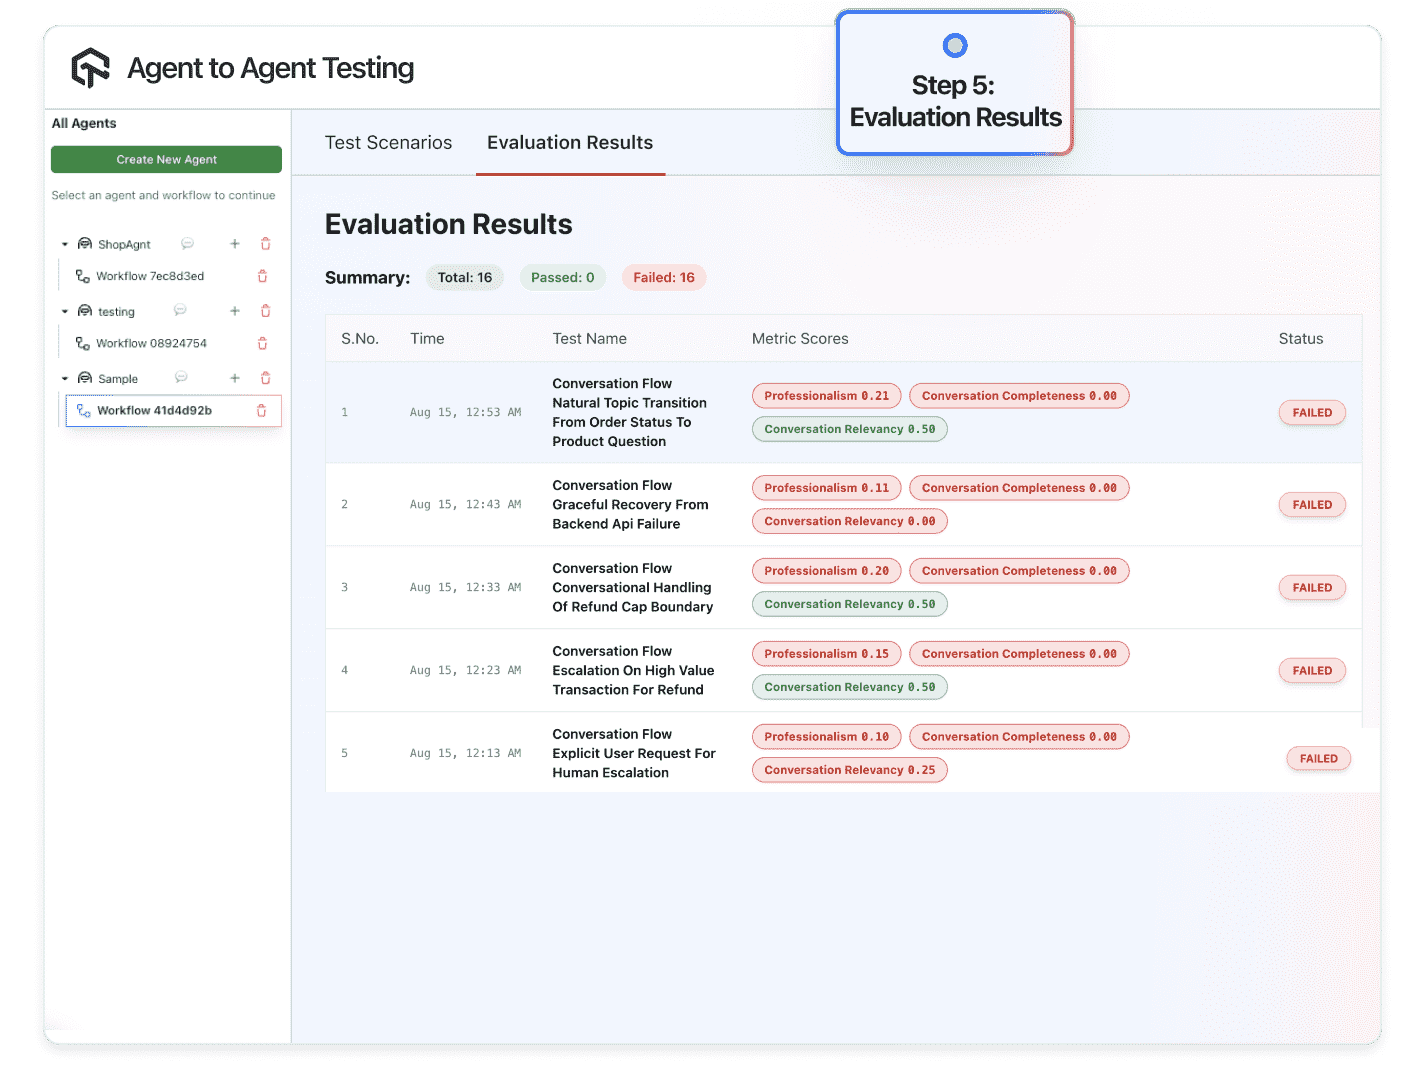The width and height of the screenshot is (1424, 1068).
Task: Click the app logo beside Agent to Agent Testing
Action: (90, 66)
